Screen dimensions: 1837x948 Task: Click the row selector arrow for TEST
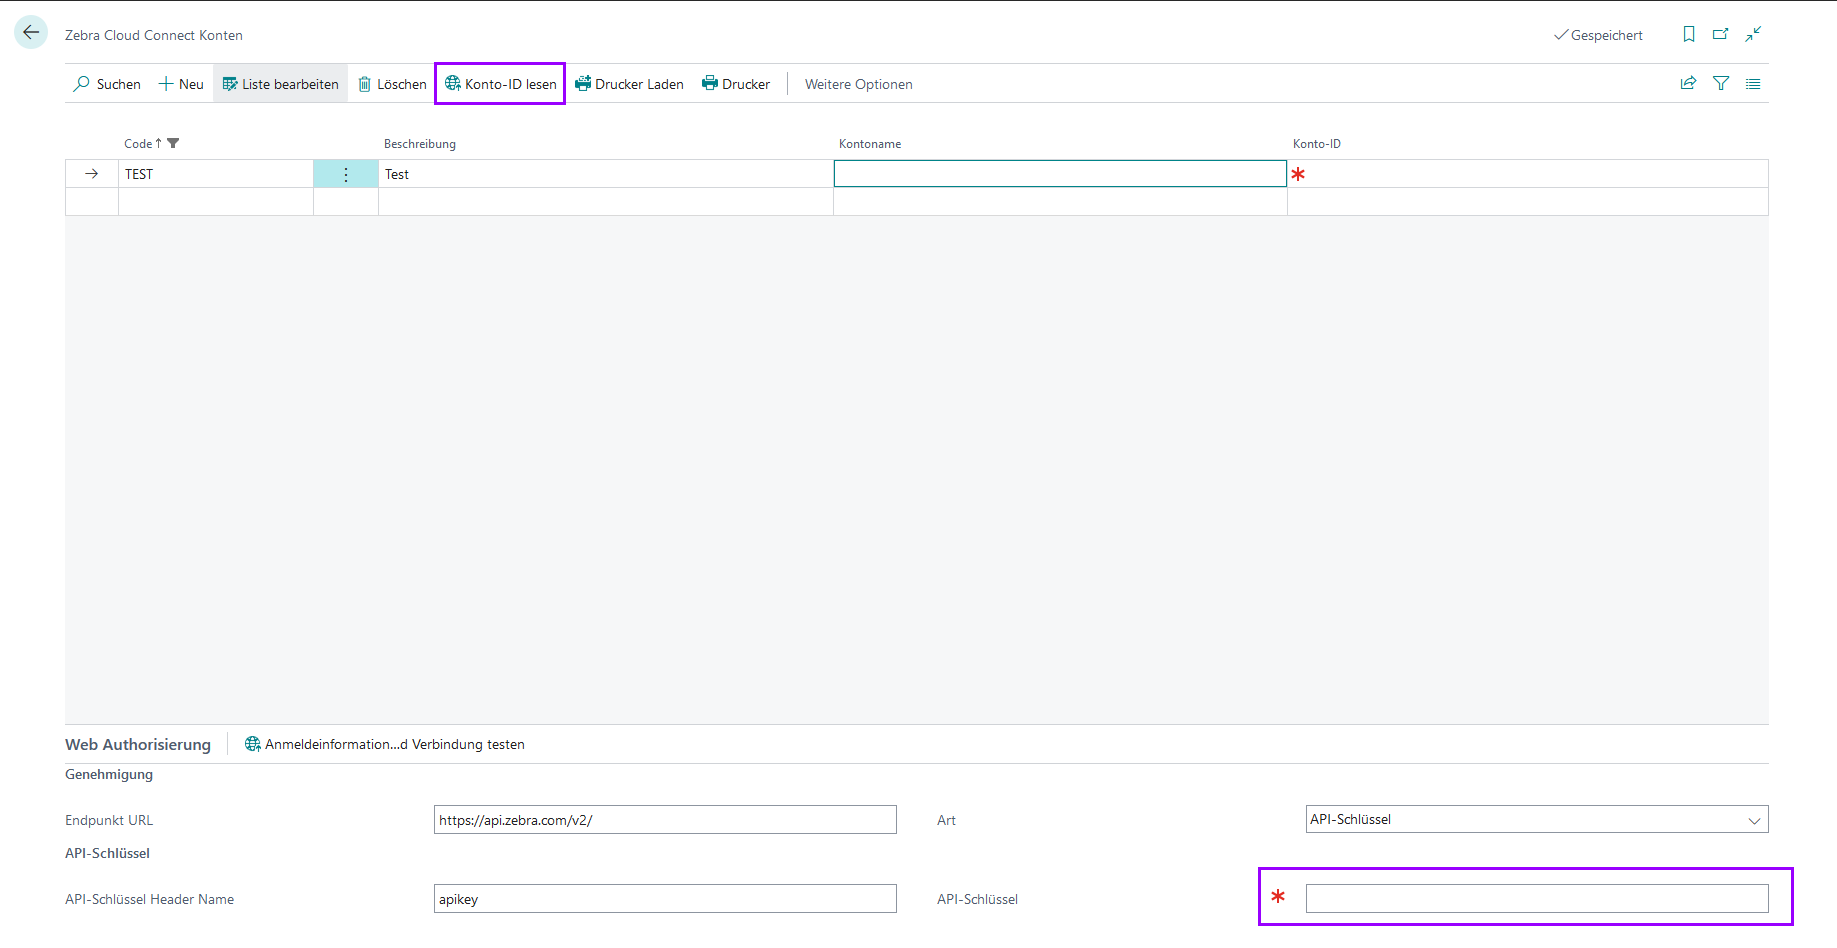point(92,174)
